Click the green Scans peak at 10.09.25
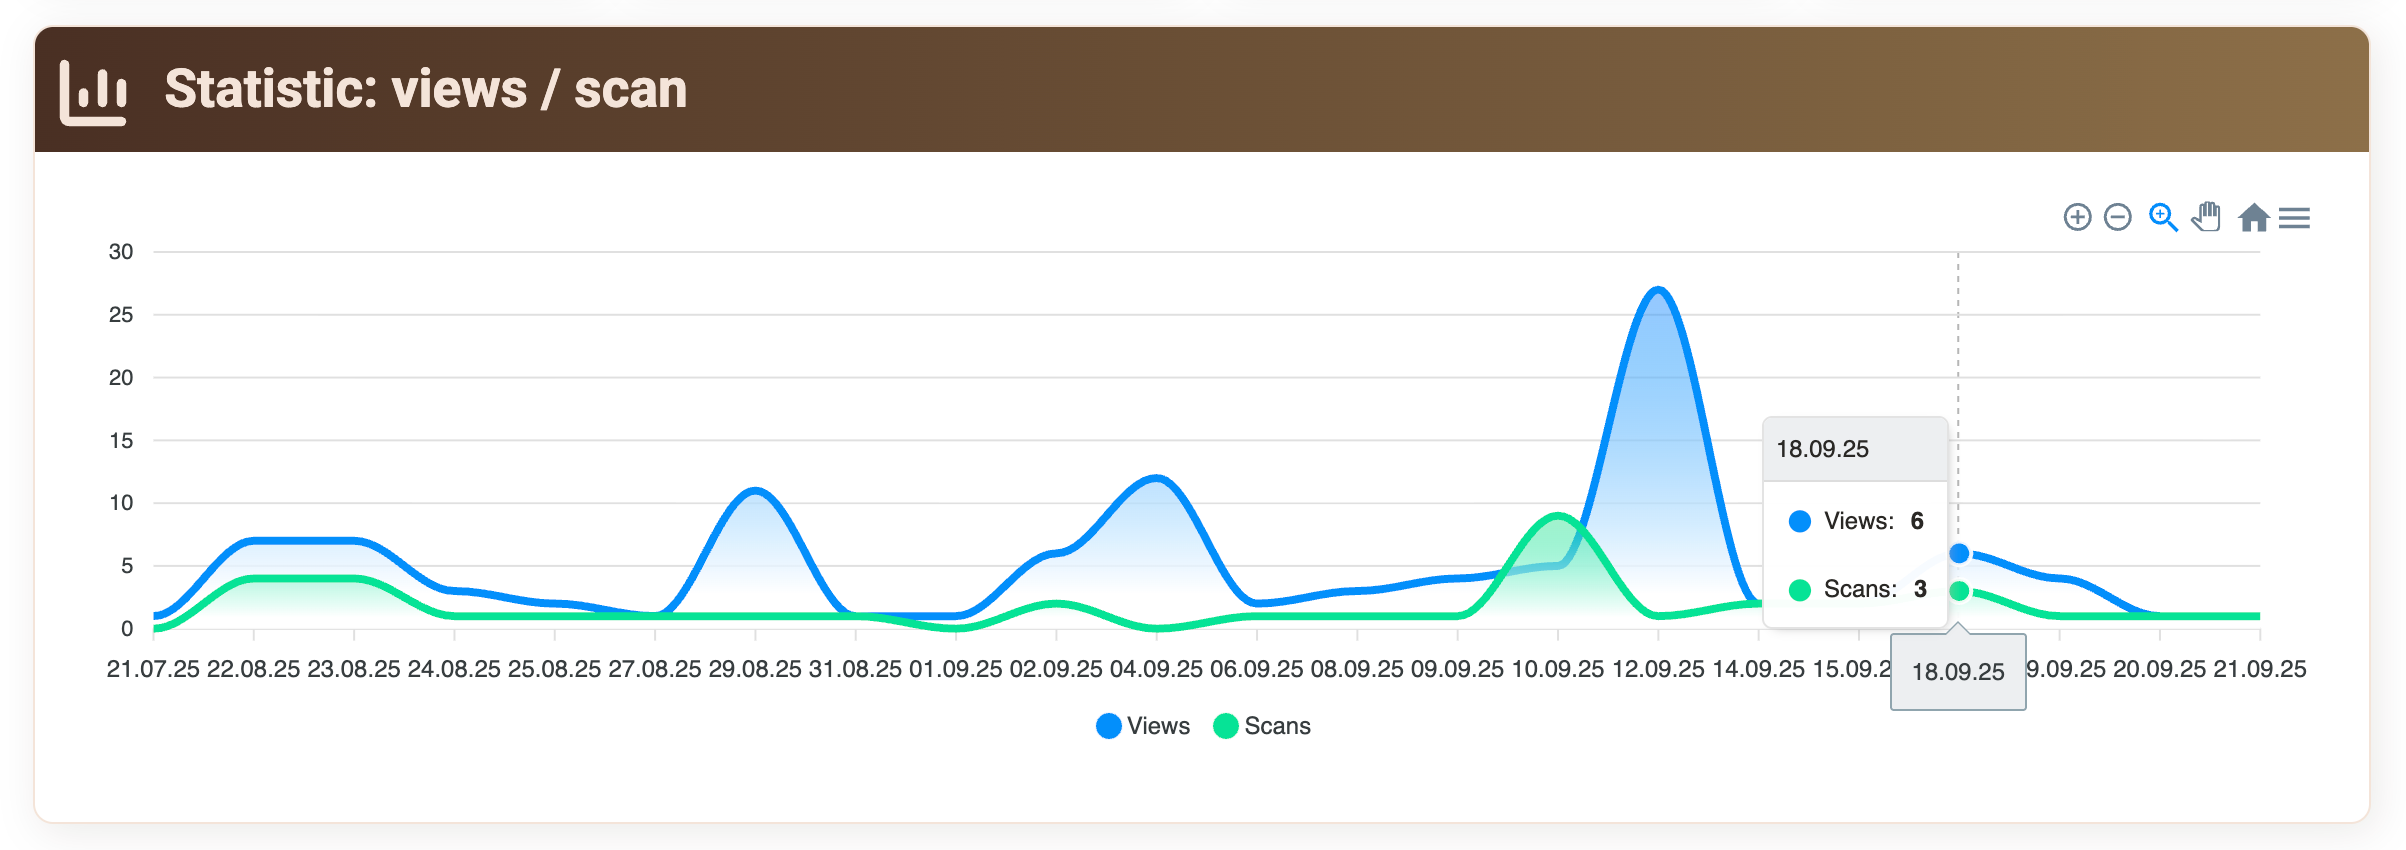The width and height of the screenshot is (2406, 850). [x=1557, y=516]
